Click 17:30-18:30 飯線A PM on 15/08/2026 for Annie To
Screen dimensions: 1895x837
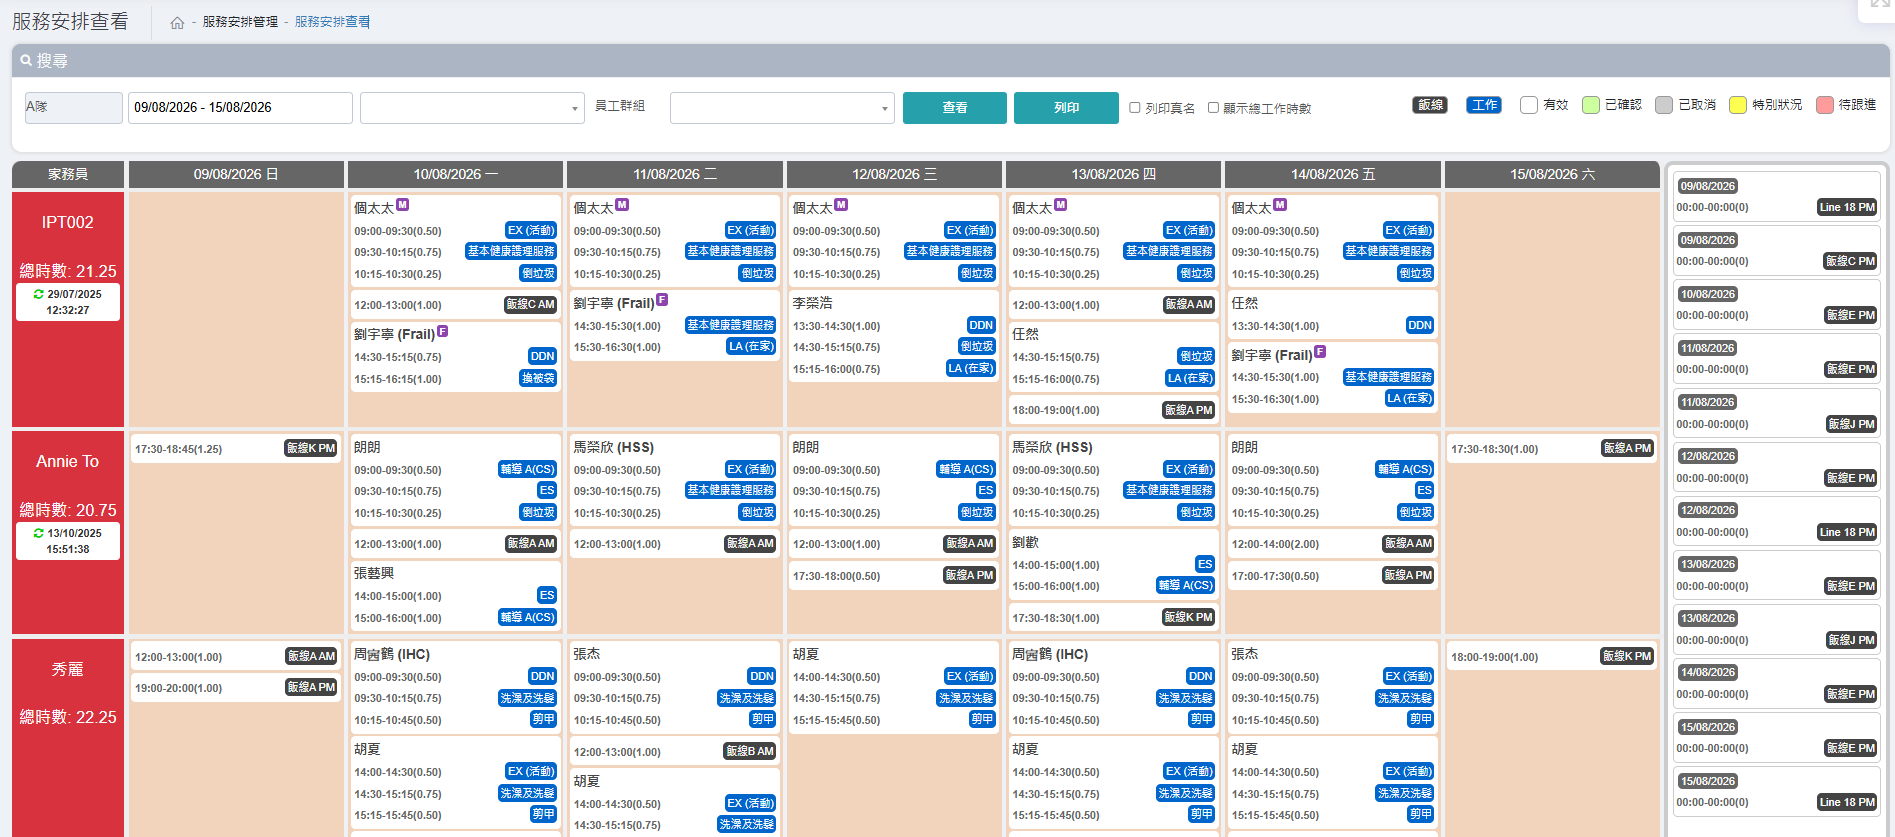[1552, 449]
